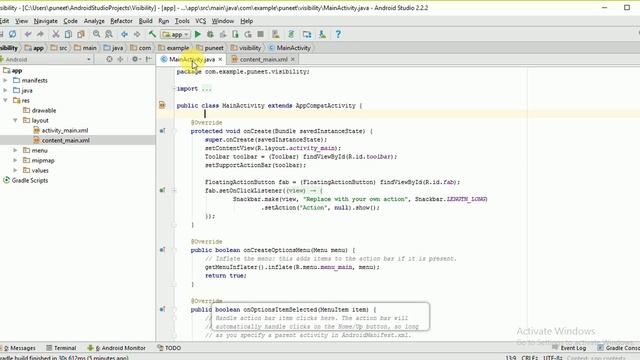Viewport: 640px width, 360px height.
Task: Hide the project panel with the hide icon
Action: point(149,59)
